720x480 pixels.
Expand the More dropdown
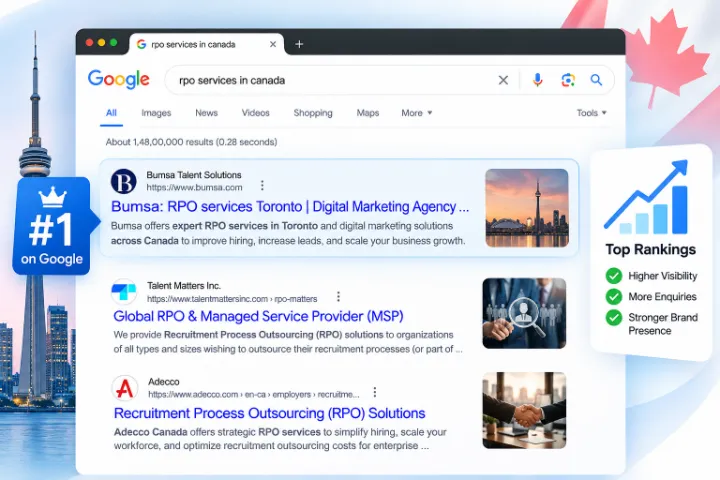pyautogui.click(x=416, y=113)
